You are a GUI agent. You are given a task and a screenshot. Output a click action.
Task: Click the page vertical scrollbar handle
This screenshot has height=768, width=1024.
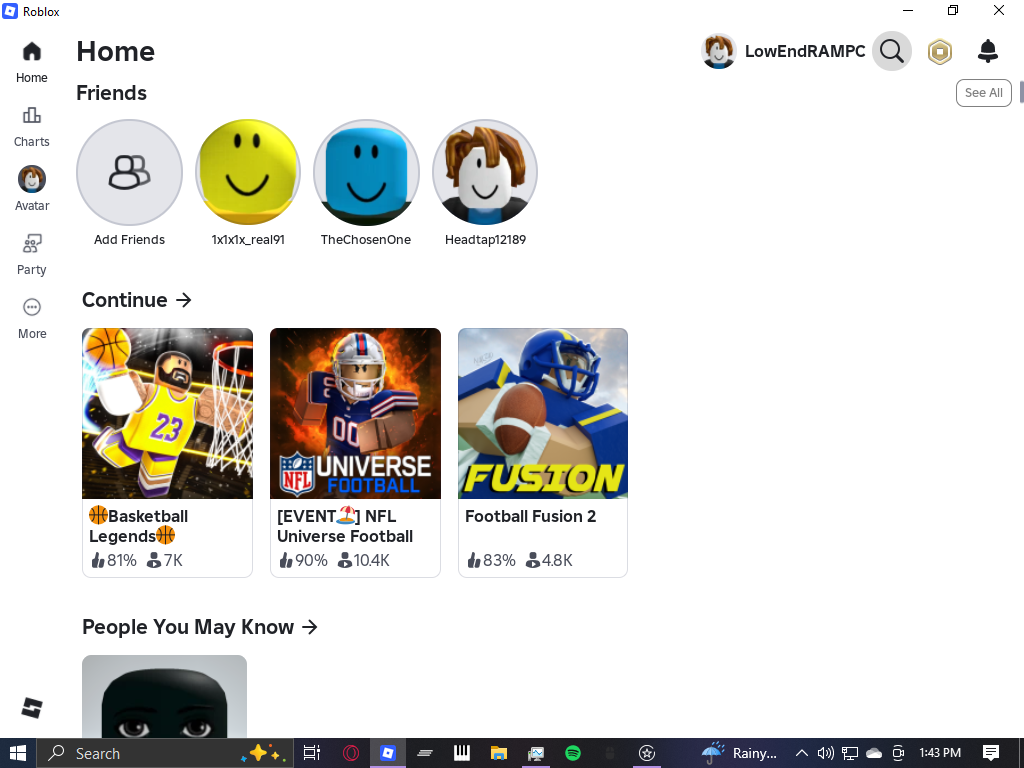1021,91
